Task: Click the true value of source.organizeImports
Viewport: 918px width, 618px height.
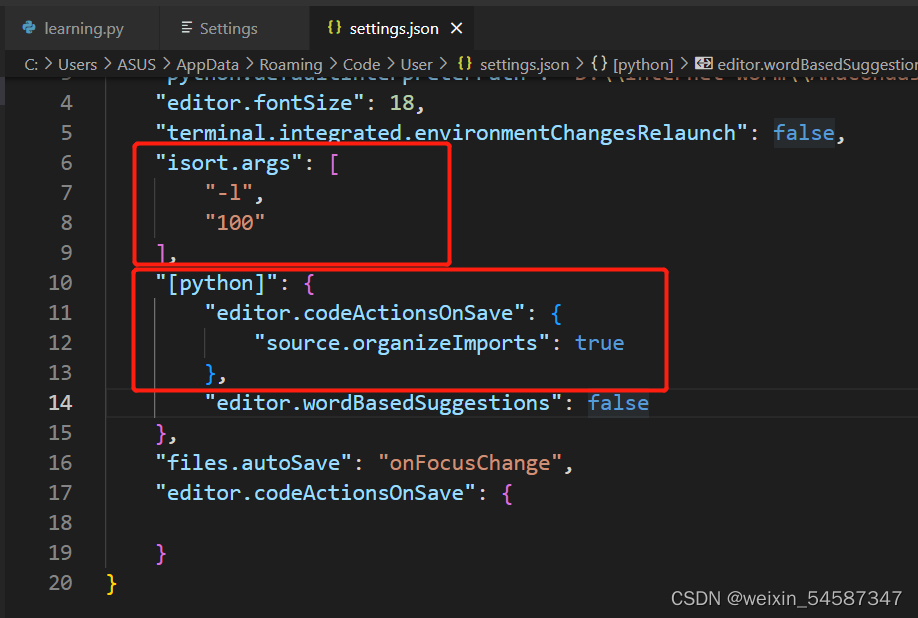Action: point(599,342)
